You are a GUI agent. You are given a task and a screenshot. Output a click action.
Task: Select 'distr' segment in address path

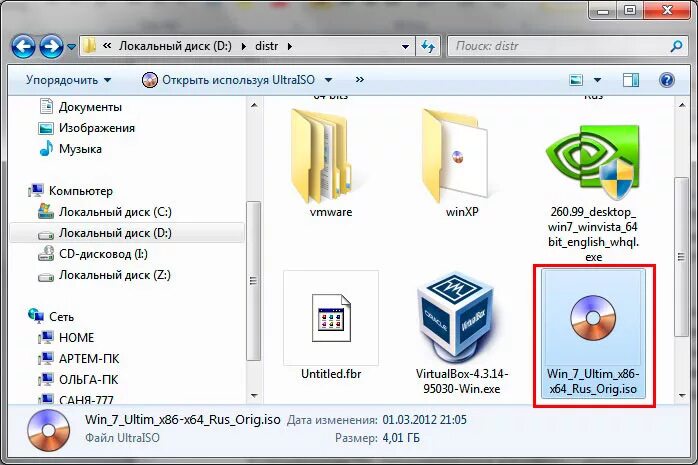click(267, 46)
